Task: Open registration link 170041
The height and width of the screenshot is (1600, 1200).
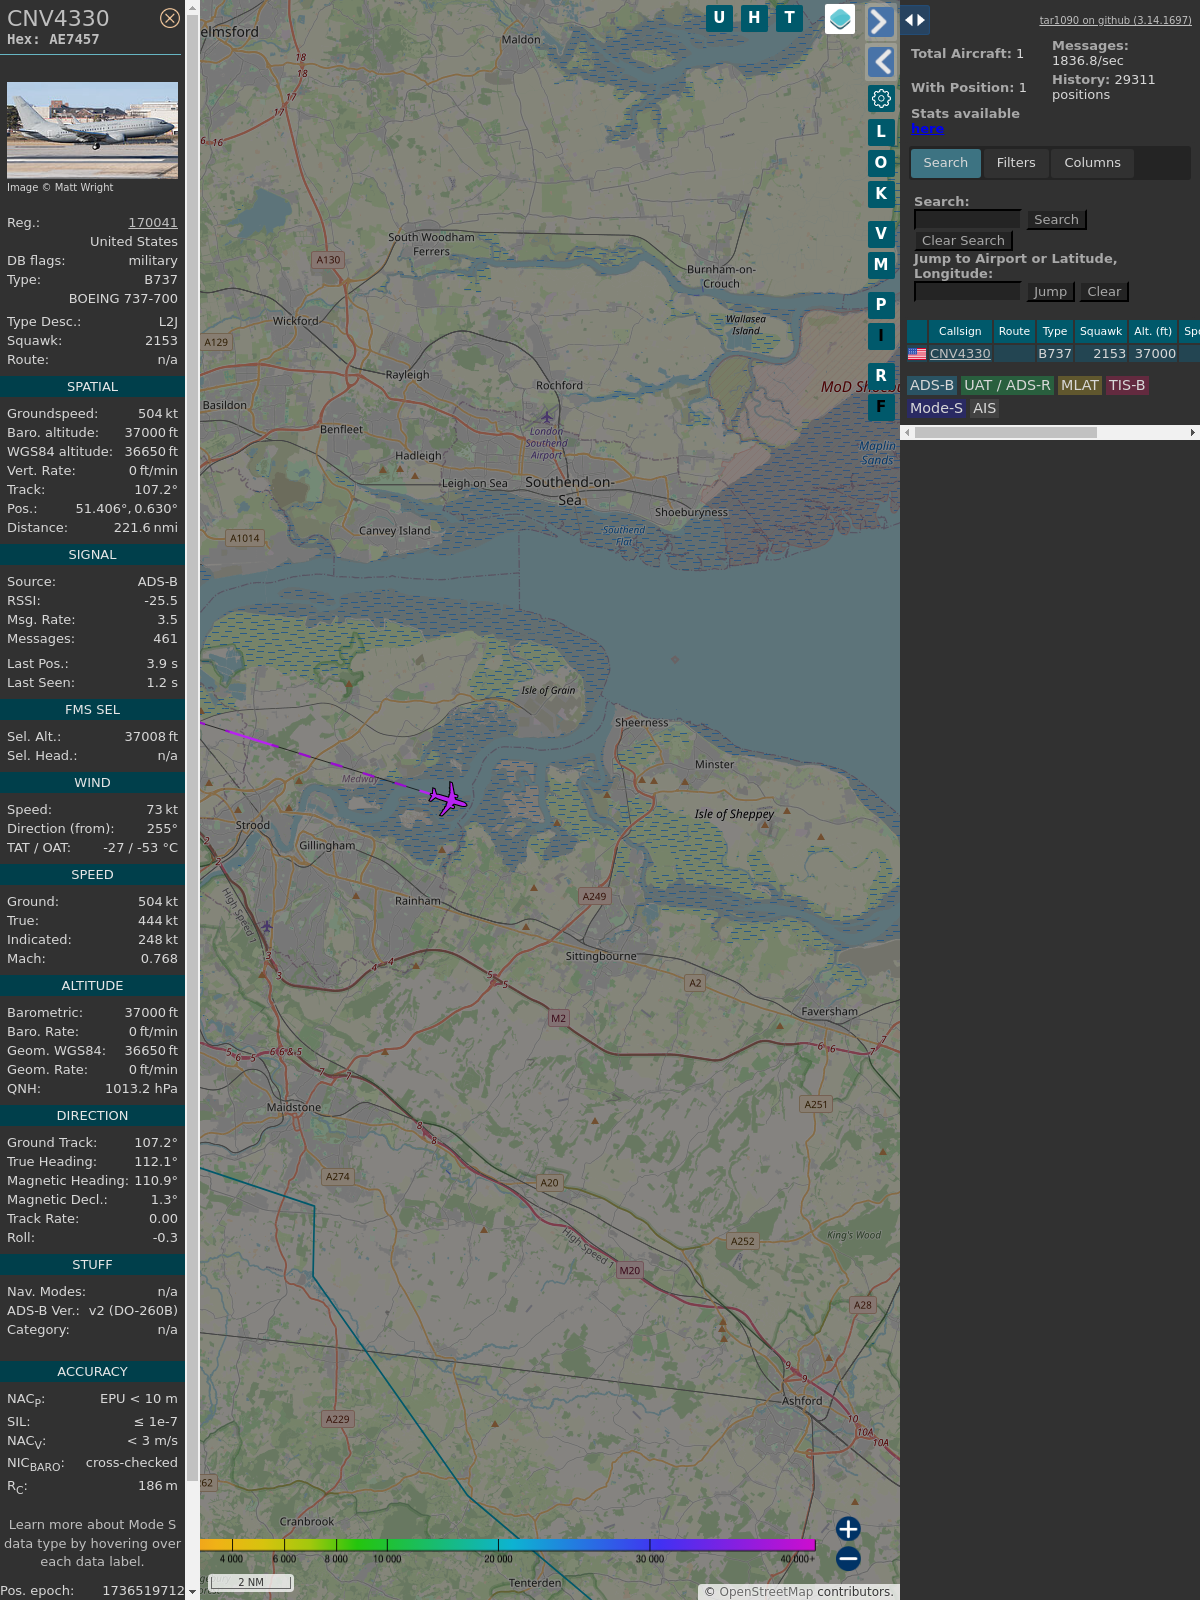Action: (152, 223)
